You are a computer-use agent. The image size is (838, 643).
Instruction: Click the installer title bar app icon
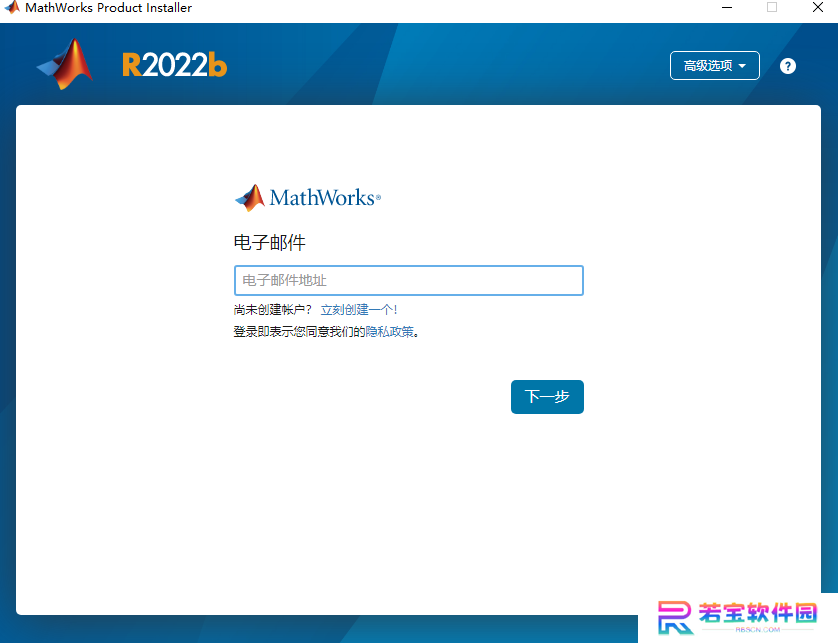[x=12, y=7]
